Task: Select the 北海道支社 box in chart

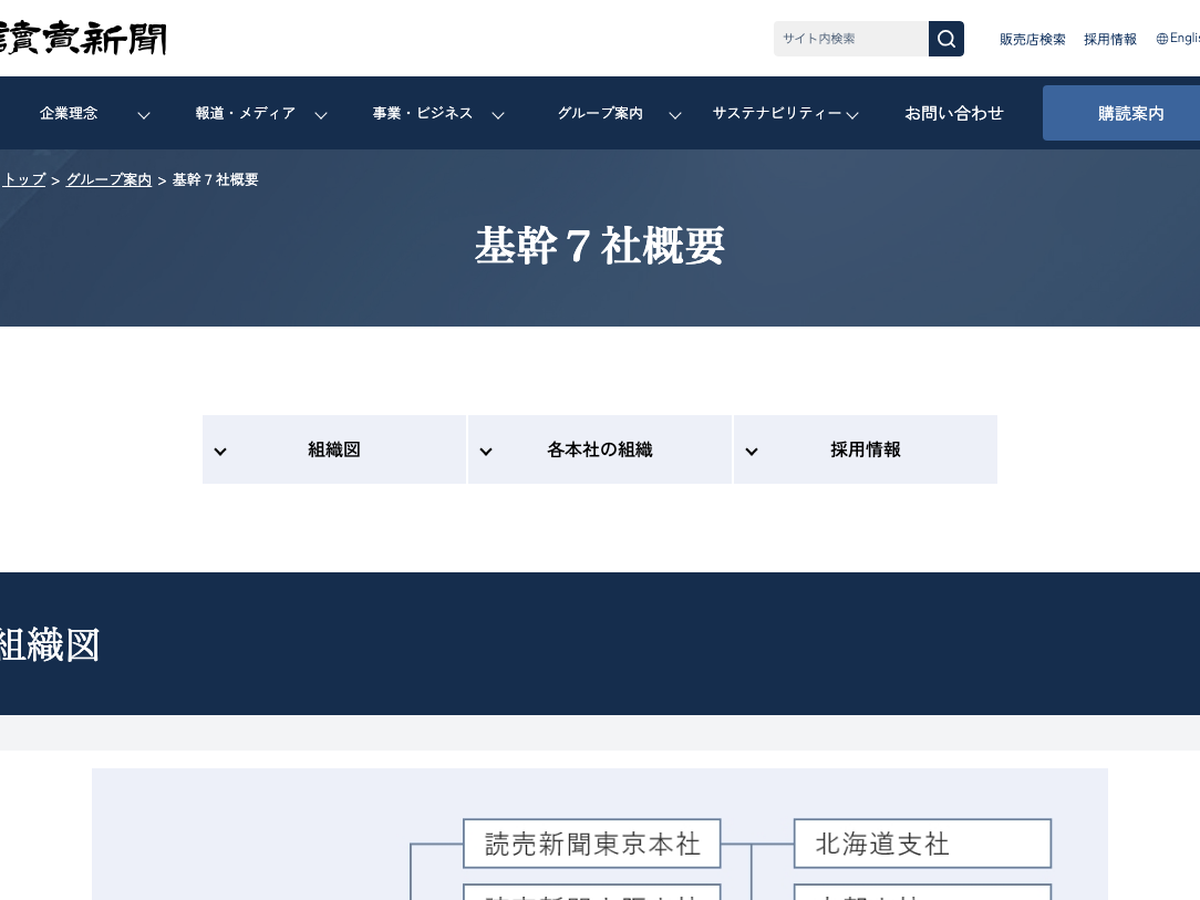Action: pyautogui.click(x=922, y=844)
